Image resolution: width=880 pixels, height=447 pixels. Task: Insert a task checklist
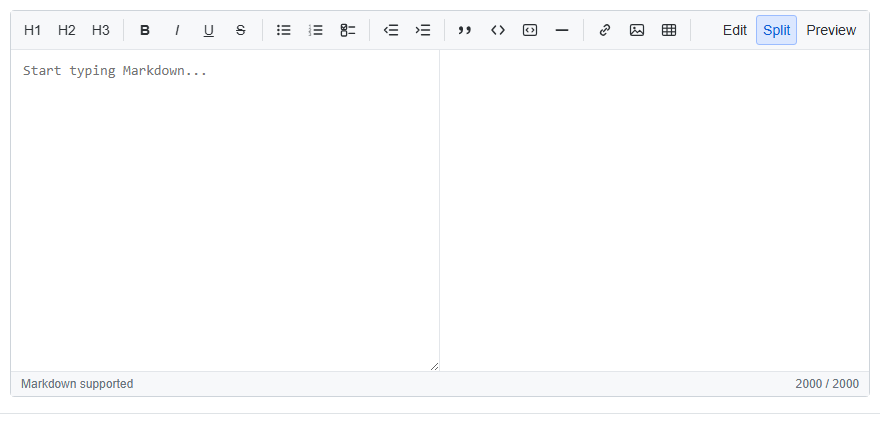348,30
